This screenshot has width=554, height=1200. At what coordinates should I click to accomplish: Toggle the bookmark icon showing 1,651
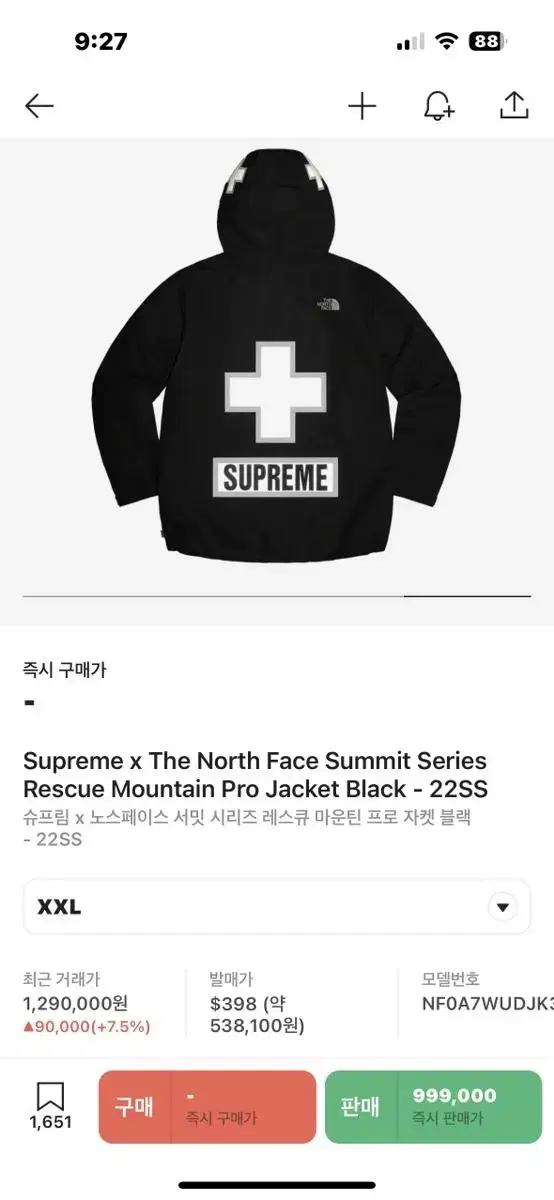point(50,1106)
